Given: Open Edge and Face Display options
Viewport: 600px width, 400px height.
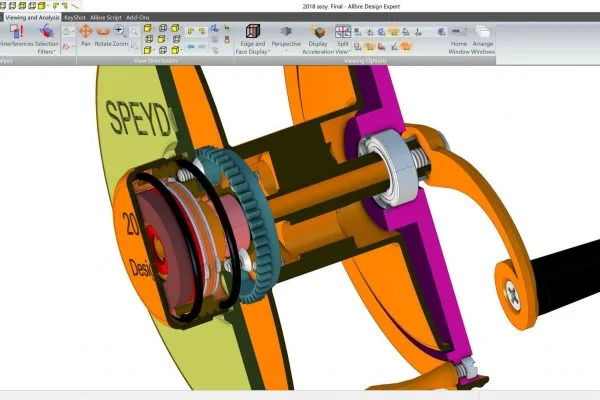Looking at the screenshot, I should 252,39.
